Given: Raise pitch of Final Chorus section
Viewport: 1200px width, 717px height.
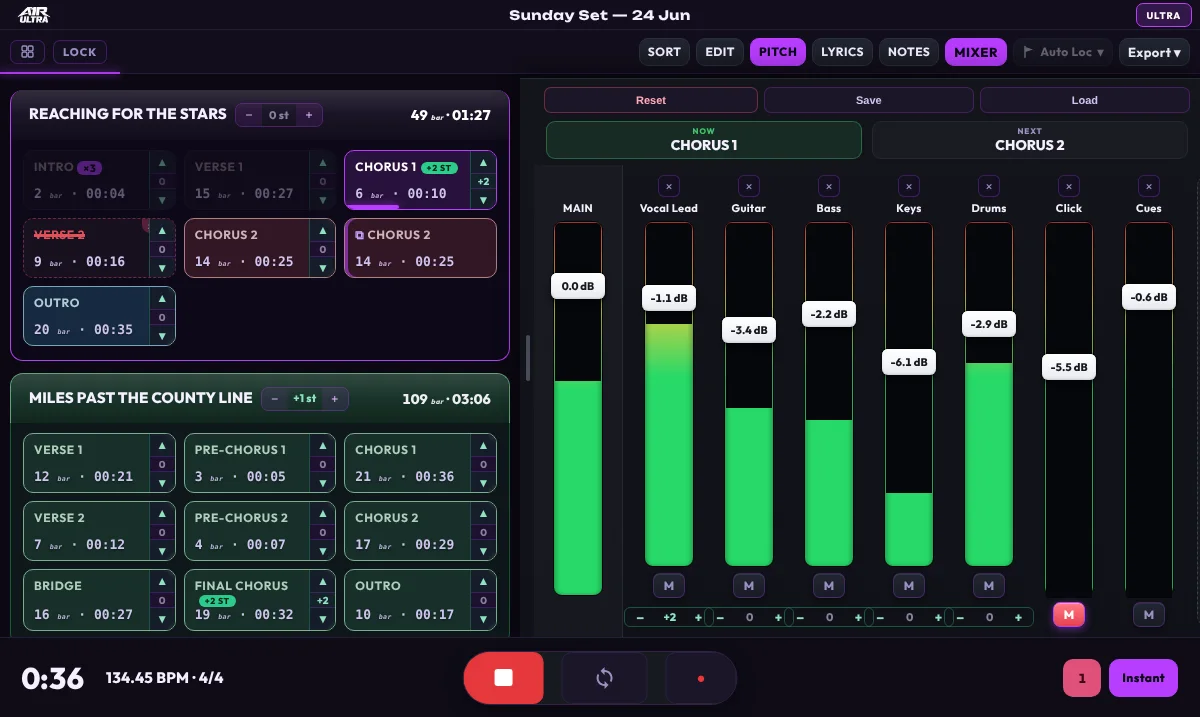Looking at the screenshot, I should click(x=322, y=582).
